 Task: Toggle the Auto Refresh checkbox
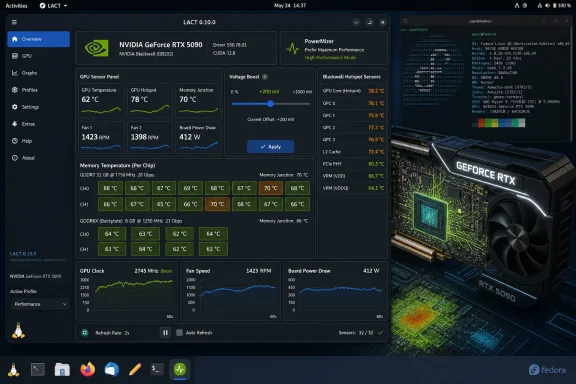click(179, 333)
